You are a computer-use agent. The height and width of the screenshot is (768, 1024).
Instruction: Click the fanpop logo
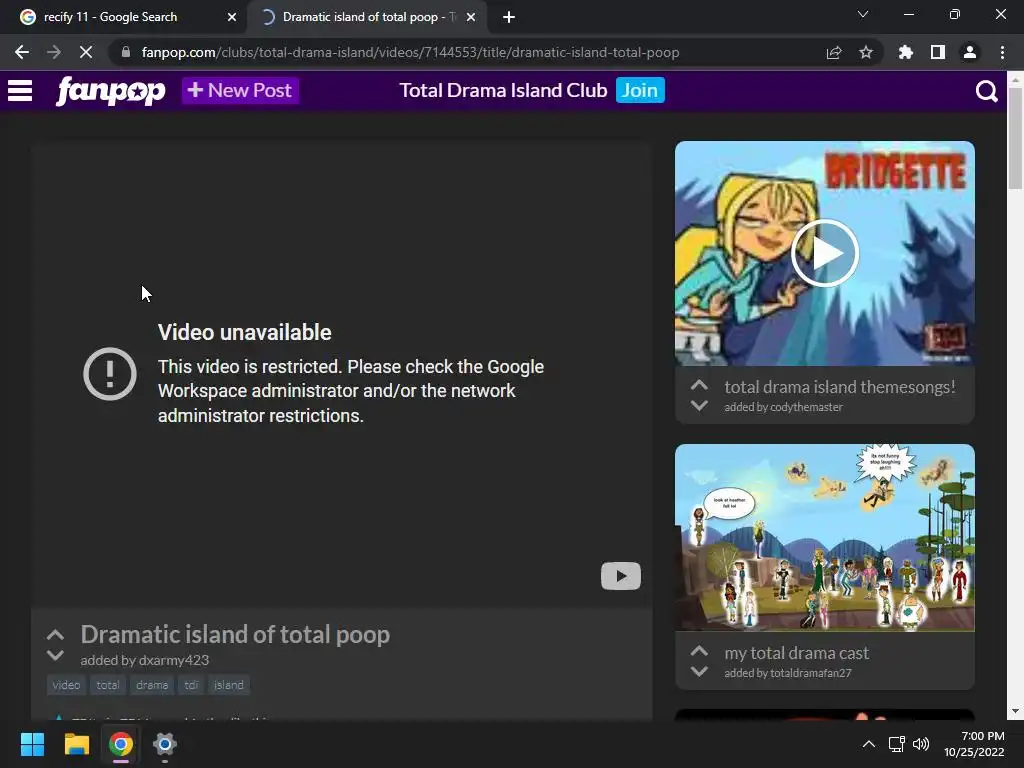click(110, 90)
